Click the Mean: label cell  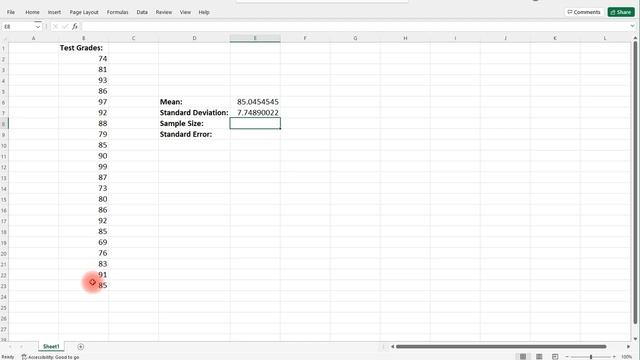point(194,102)
